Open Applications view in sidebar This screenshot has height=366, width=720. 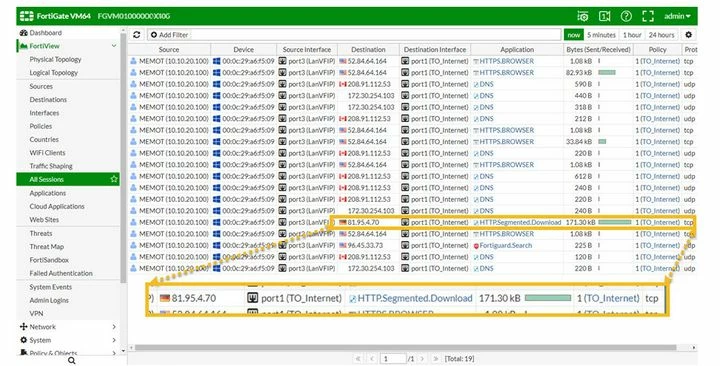48,193
